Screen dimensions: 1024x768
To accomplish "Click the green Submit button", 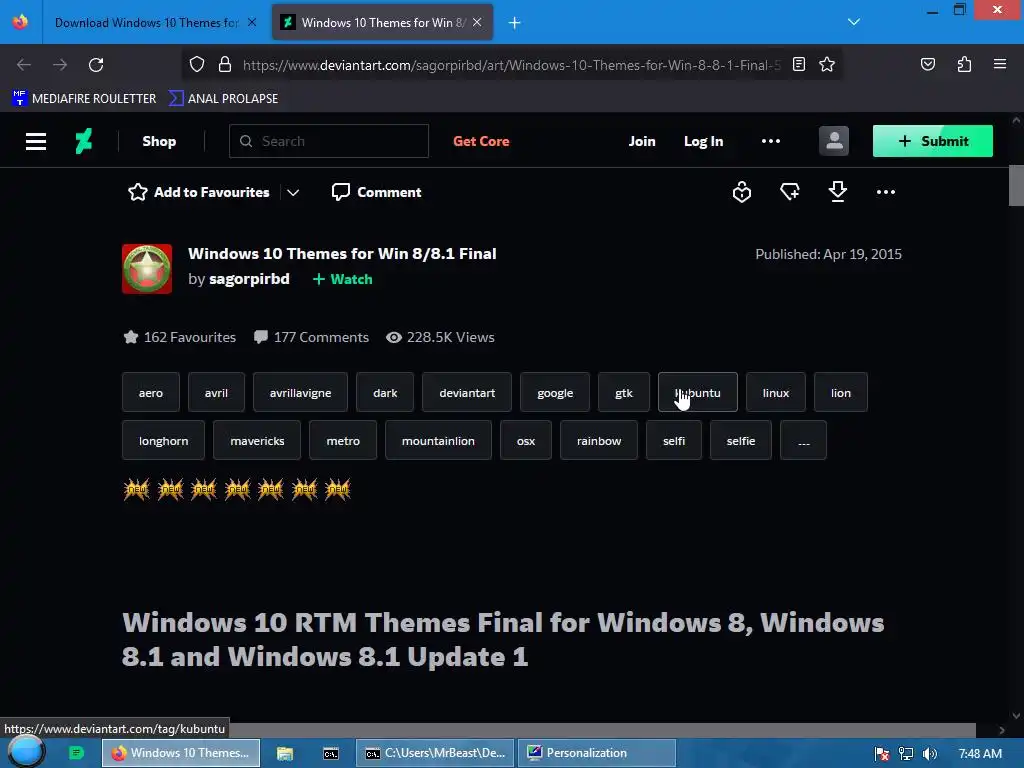I will (933, 141).
